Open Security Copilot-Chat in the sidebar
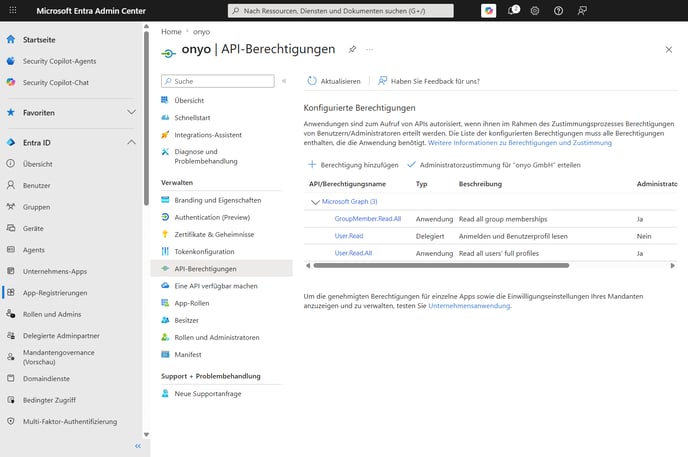This screenshot has width=688, height=457. pyautogui.click(x=56, y=82)
